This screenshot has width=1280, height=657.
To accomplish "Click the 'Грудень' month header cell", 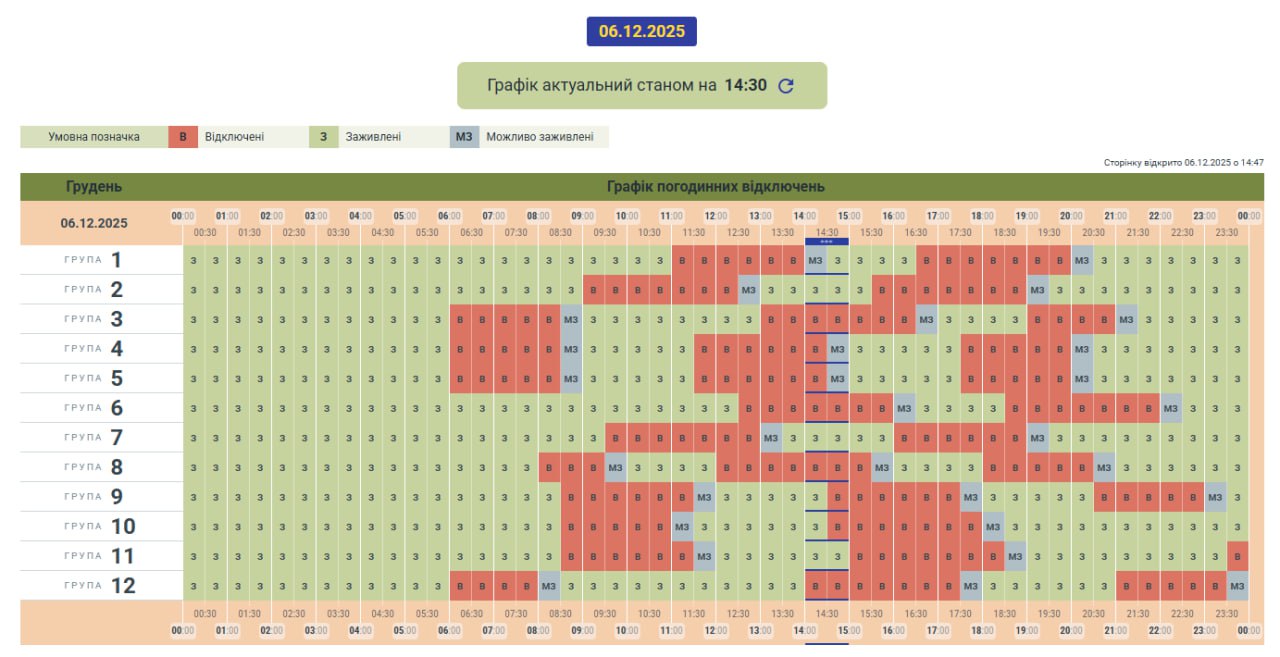I will pos(94,187).
